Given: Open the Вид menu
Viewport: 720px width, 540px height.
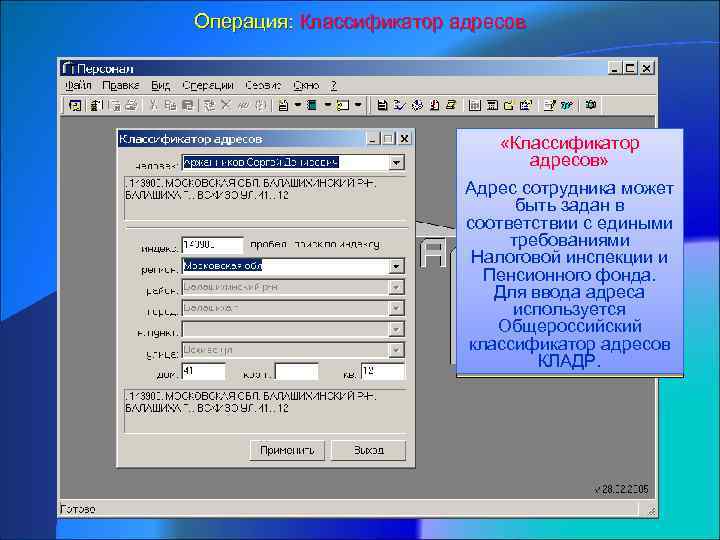Looking at the screenshot, I should click(x=161, y=86).
